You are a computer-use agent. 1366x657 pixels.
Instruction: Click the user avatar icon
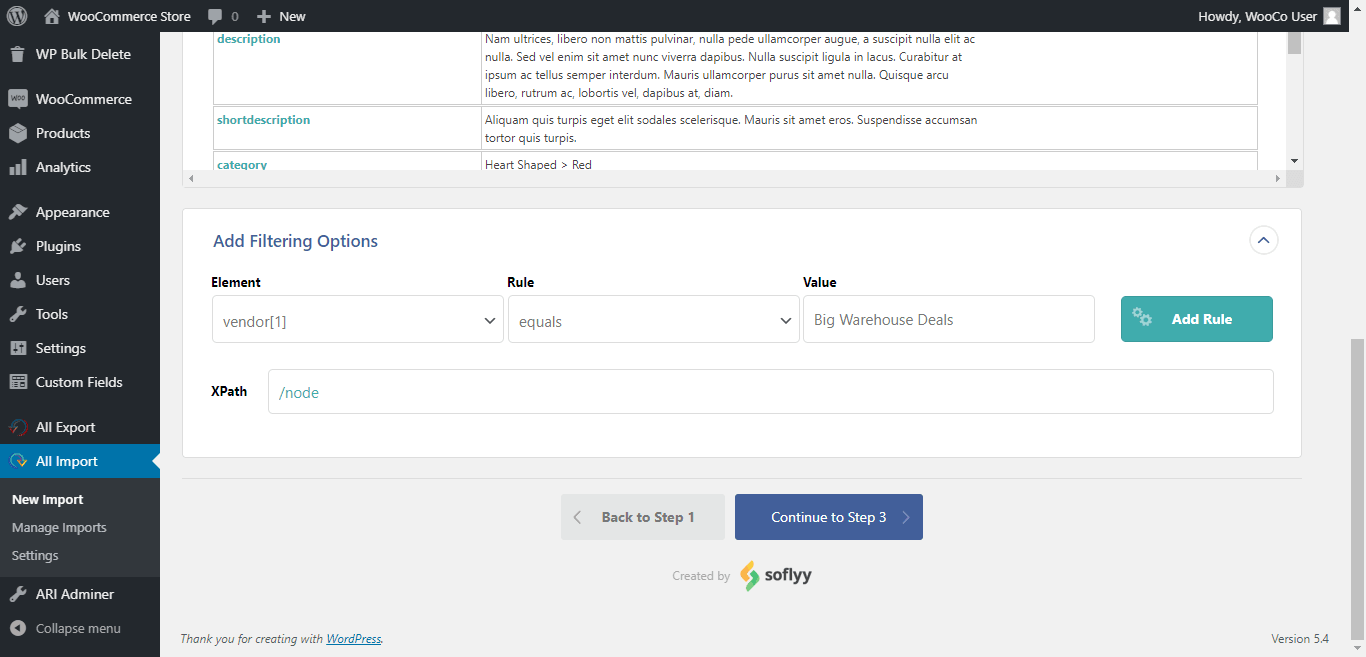coord(1331,16)
